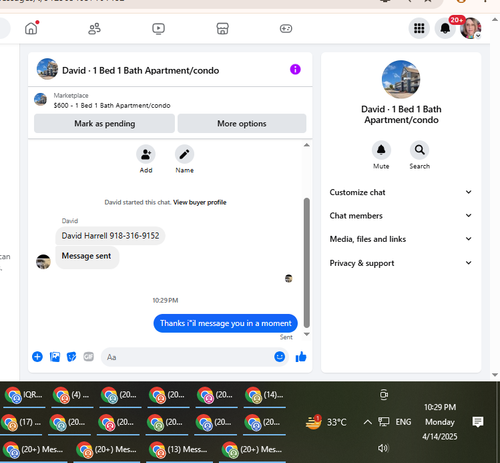The width and height of the screenshot is (500, 463).
Task: Click the Meet Now camera icon in the system tray
Action: tap(384, 395)
